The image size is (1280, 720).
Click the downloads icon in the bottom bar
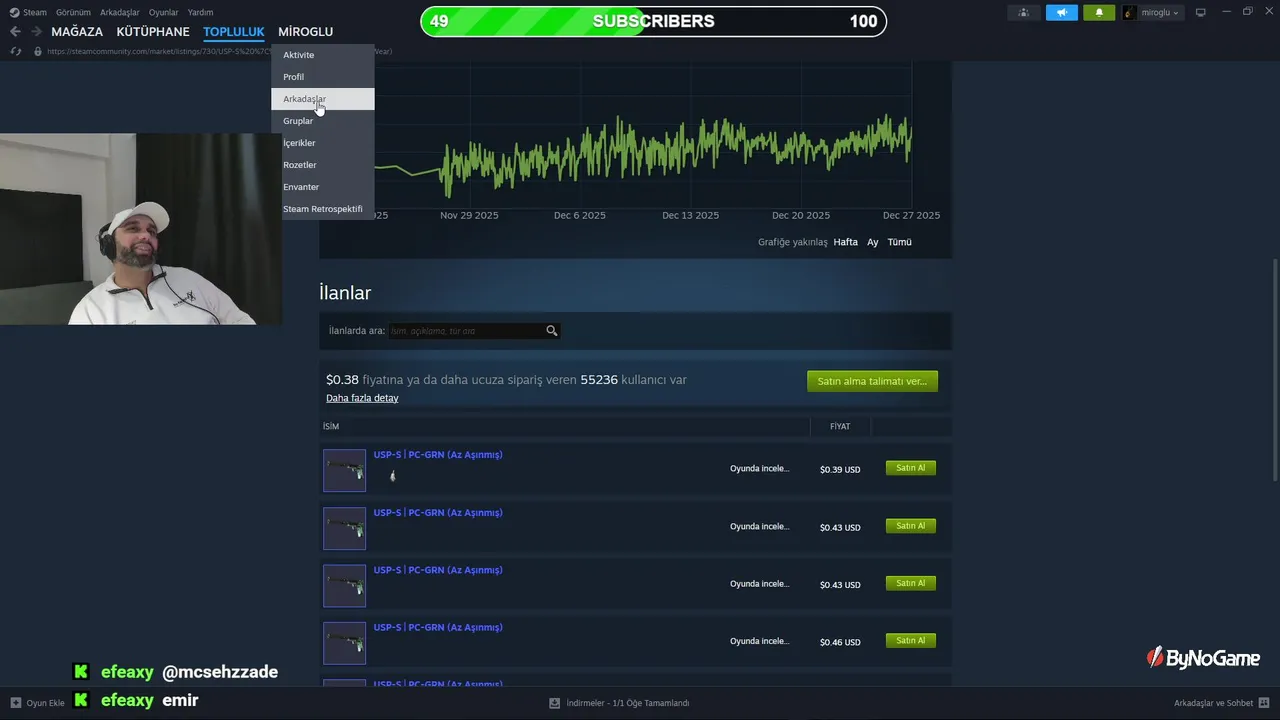coord(554,703)
